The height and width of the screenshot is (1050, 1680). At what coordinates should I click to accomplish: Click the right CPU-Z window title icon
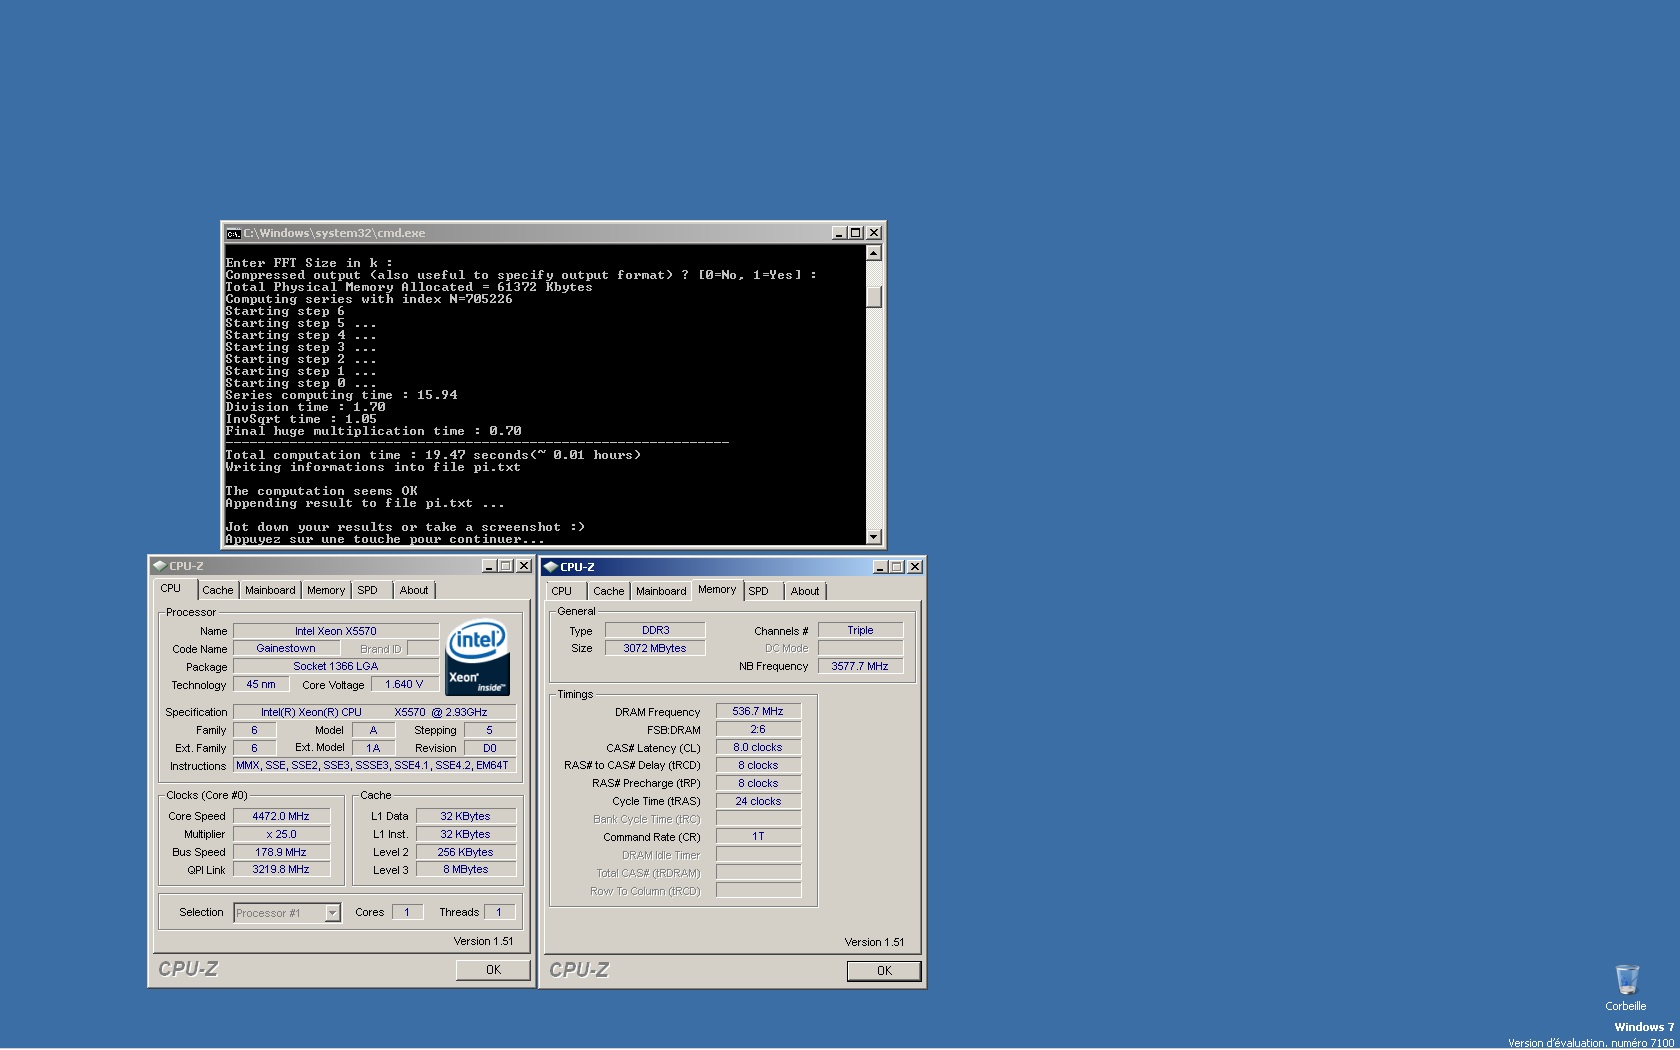click(550, 567)
